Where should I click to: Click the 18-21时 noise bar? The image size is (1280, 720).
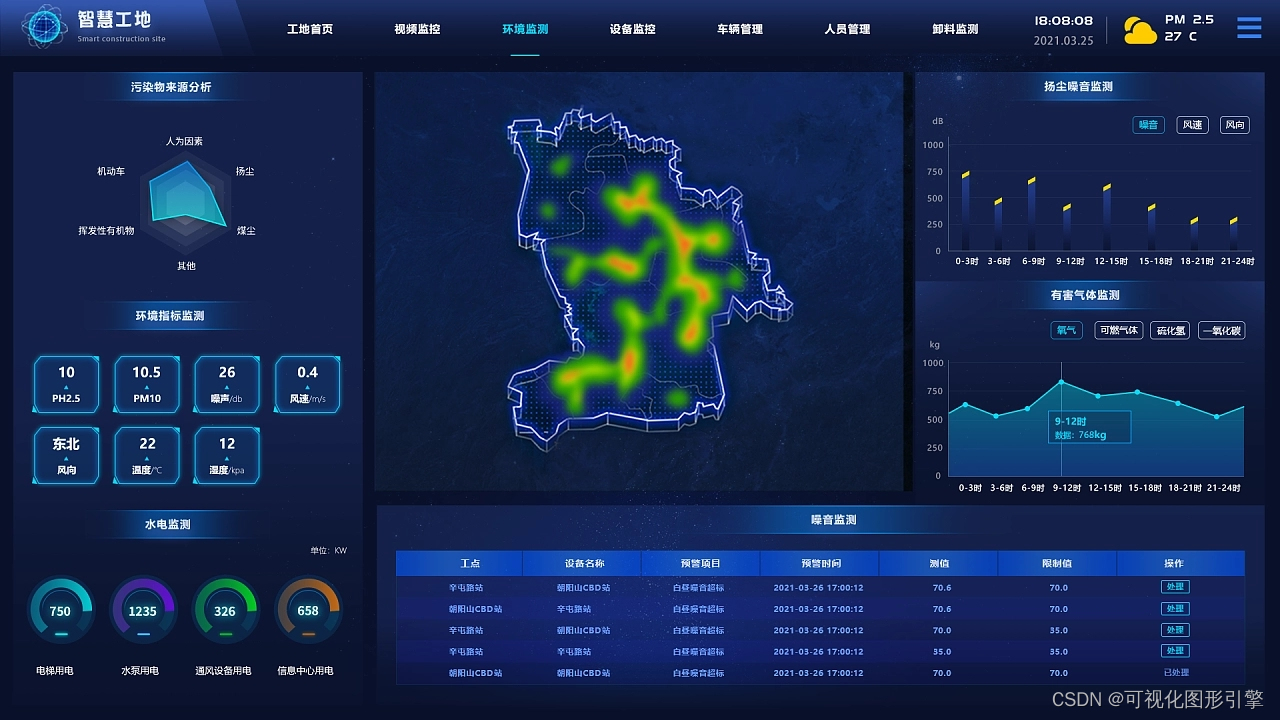[x=1194, y=234]
